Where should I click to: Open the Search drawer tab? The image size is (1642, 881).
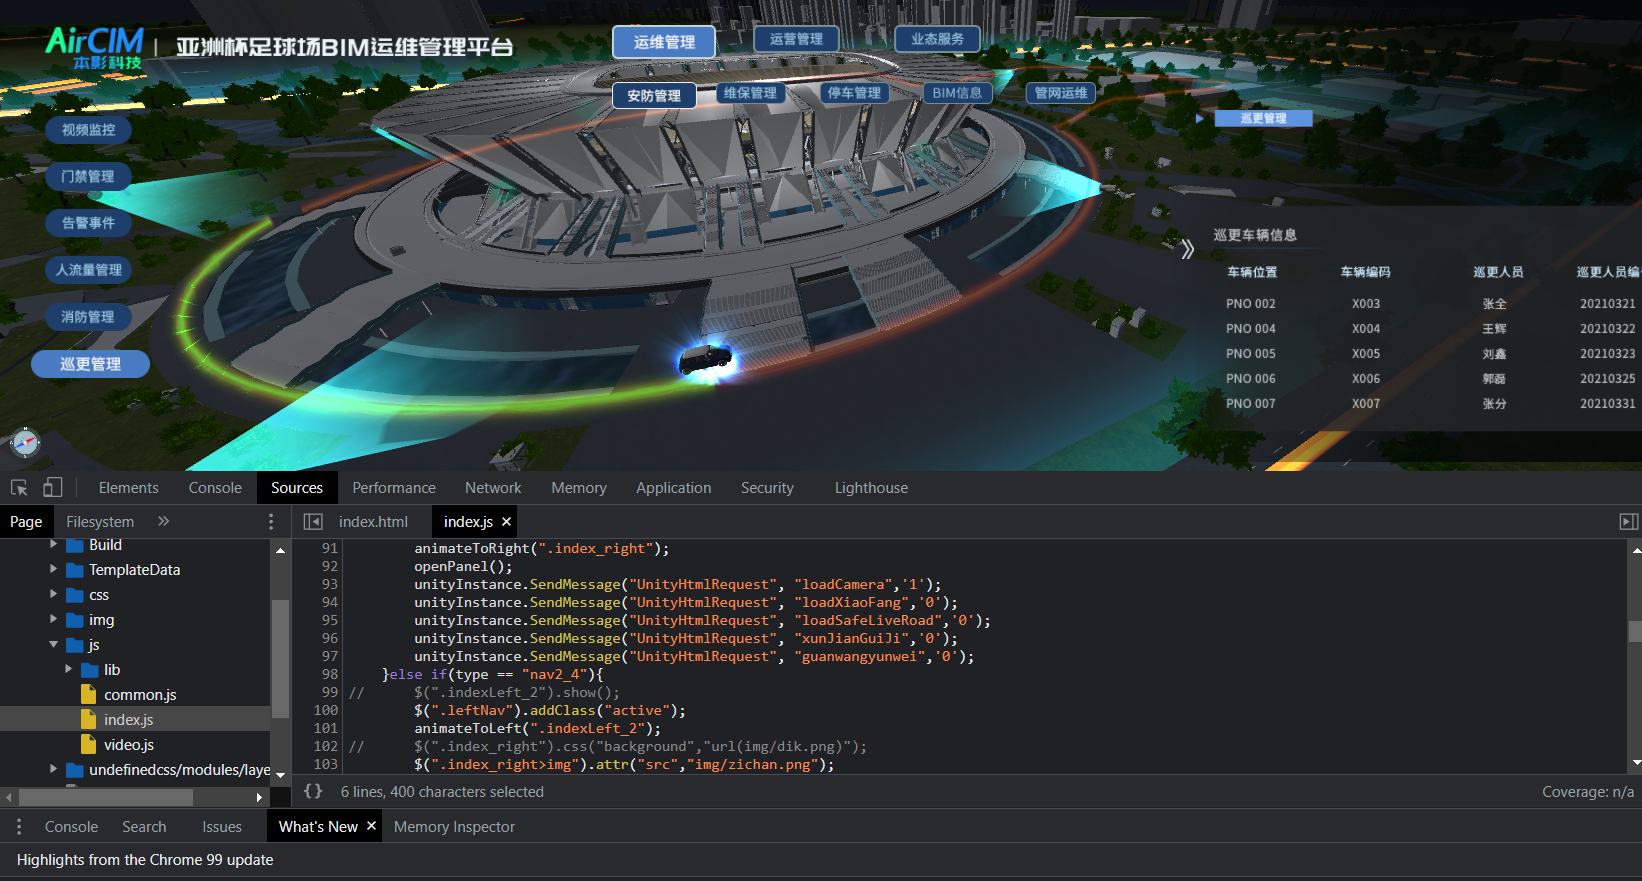pos(144,827)
